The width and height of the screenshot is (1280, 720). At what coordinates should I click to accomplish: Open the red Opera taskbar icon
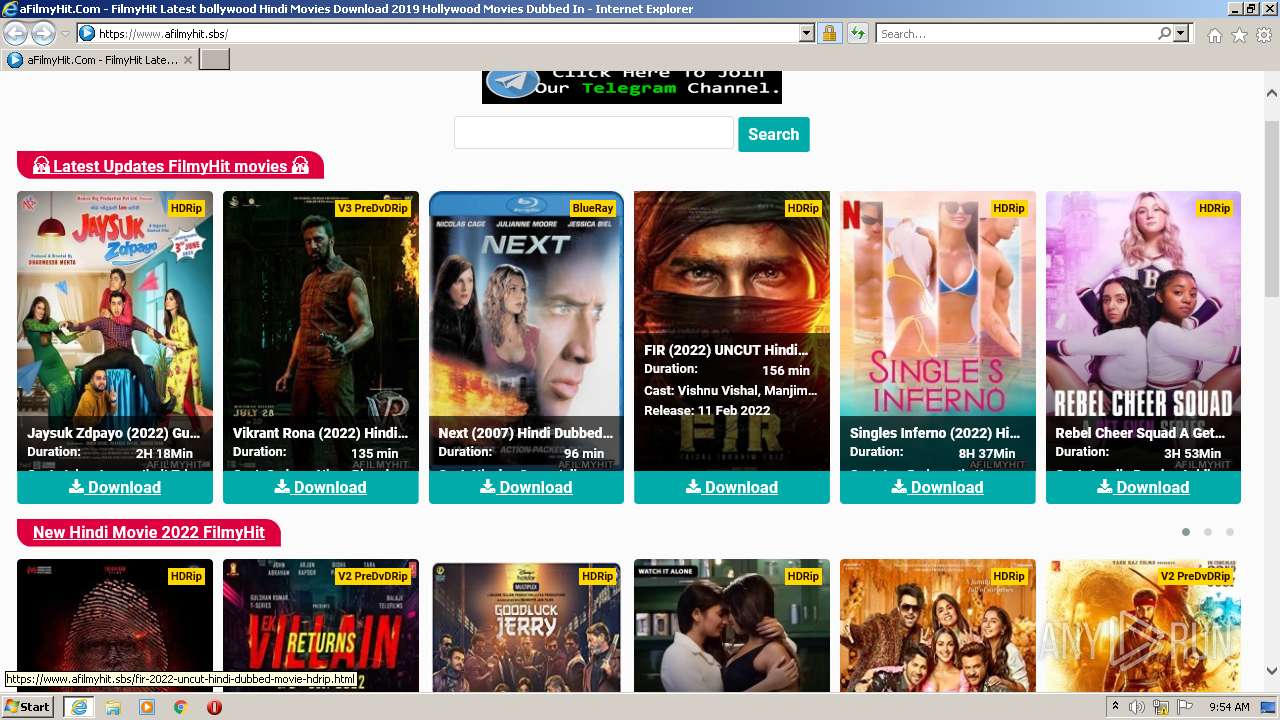point(214,707)
